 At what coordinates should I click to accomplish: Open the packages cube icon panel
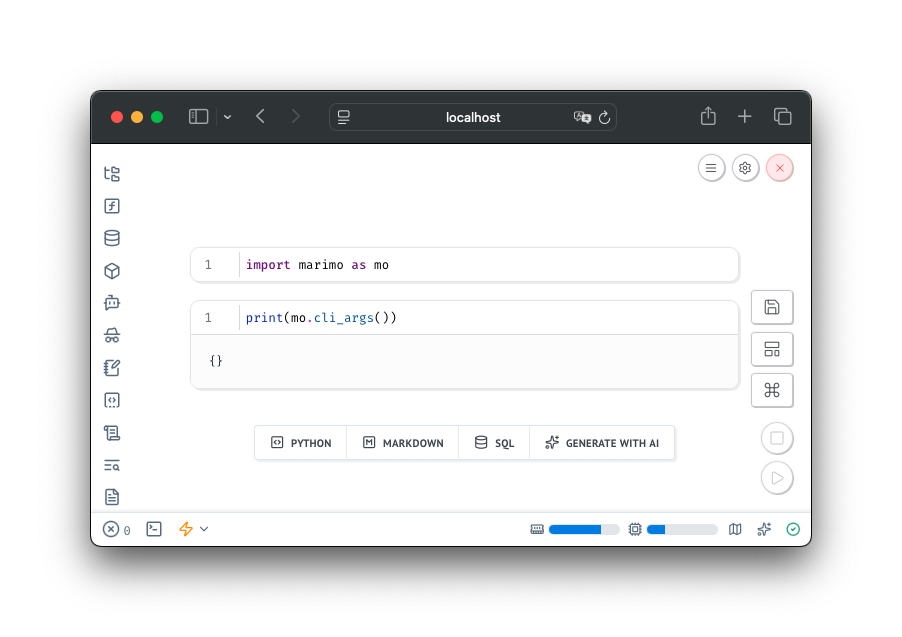click(112, 271)
